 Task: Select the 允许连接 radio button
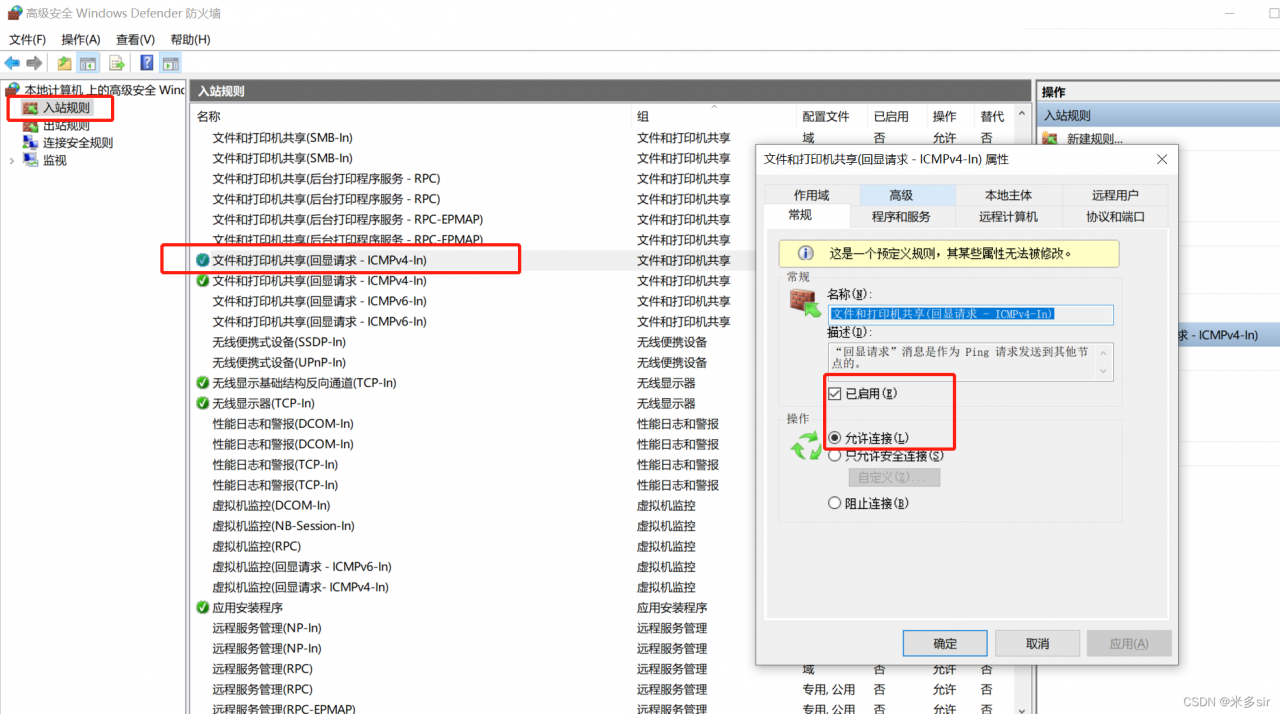click(835, 438)
